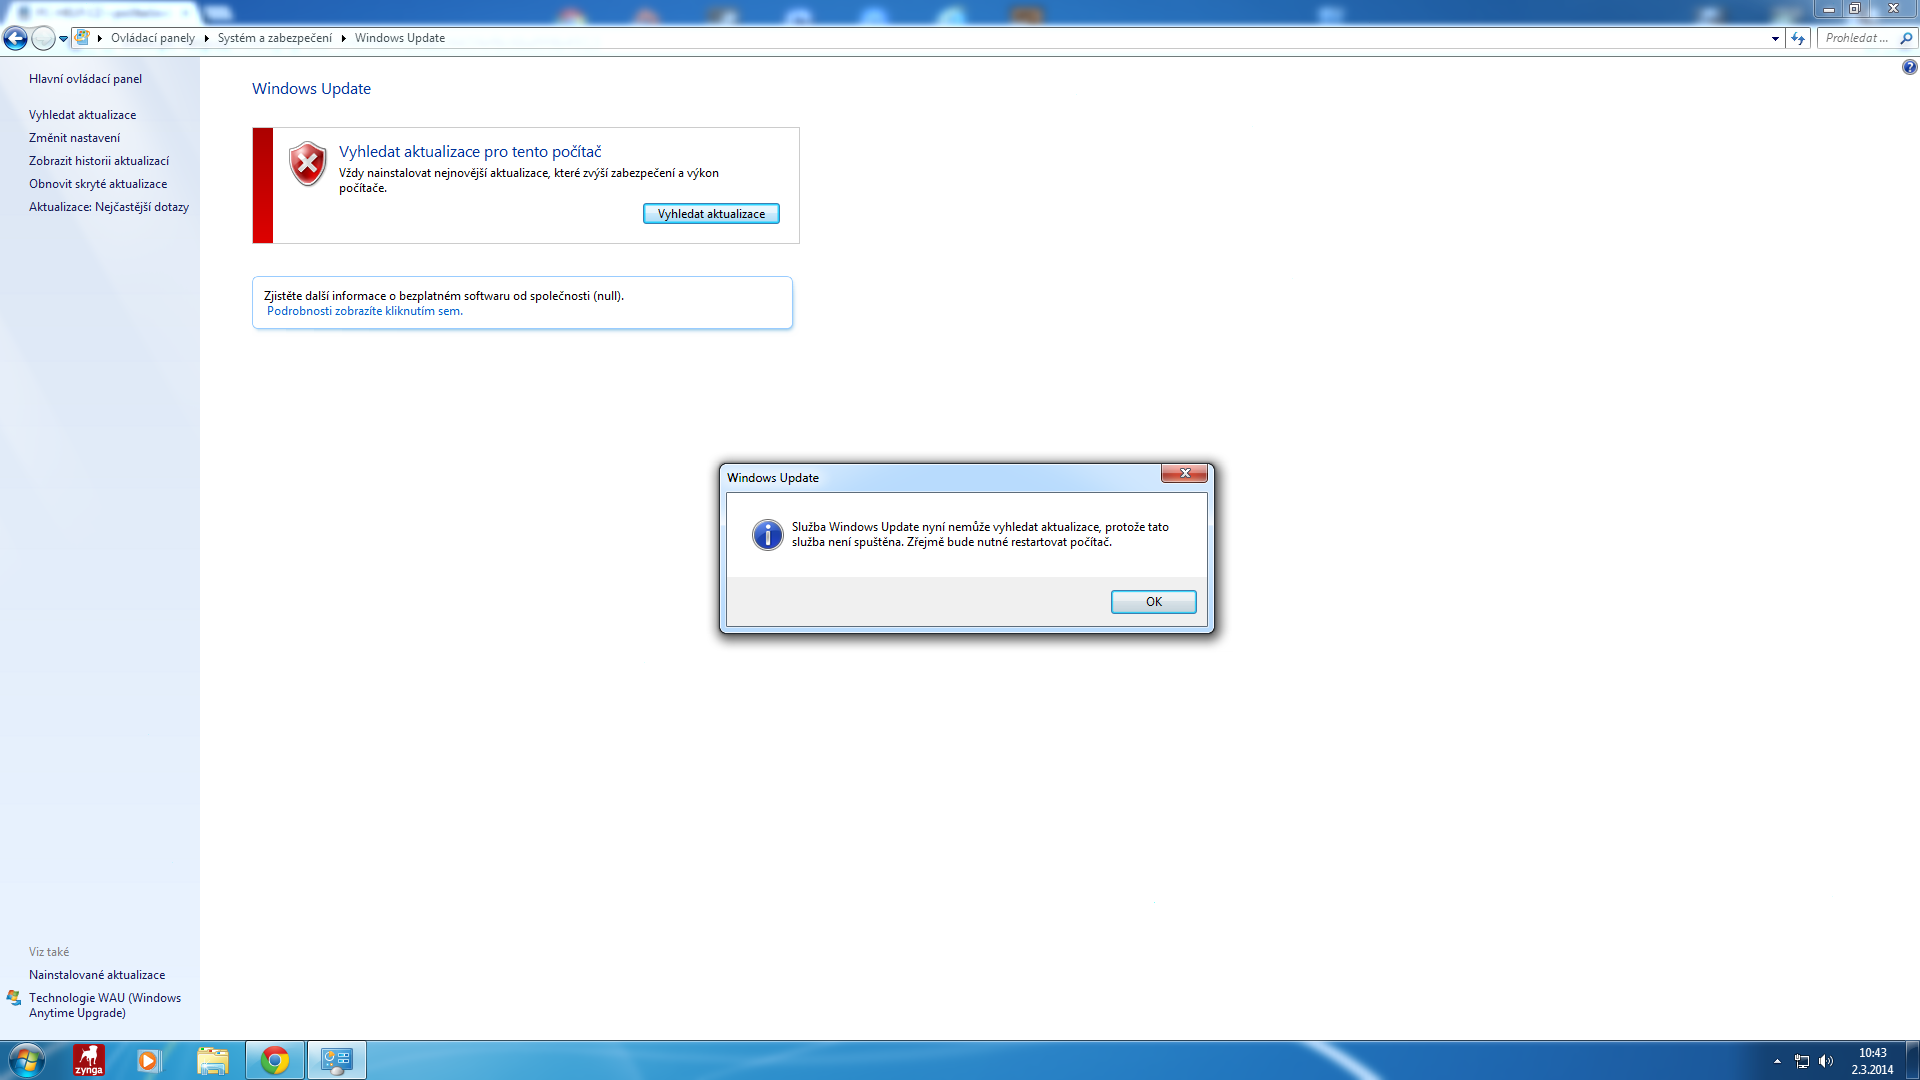
Task: Open Změnit nastavení in sidebar
Action: (x=74, y=138)
